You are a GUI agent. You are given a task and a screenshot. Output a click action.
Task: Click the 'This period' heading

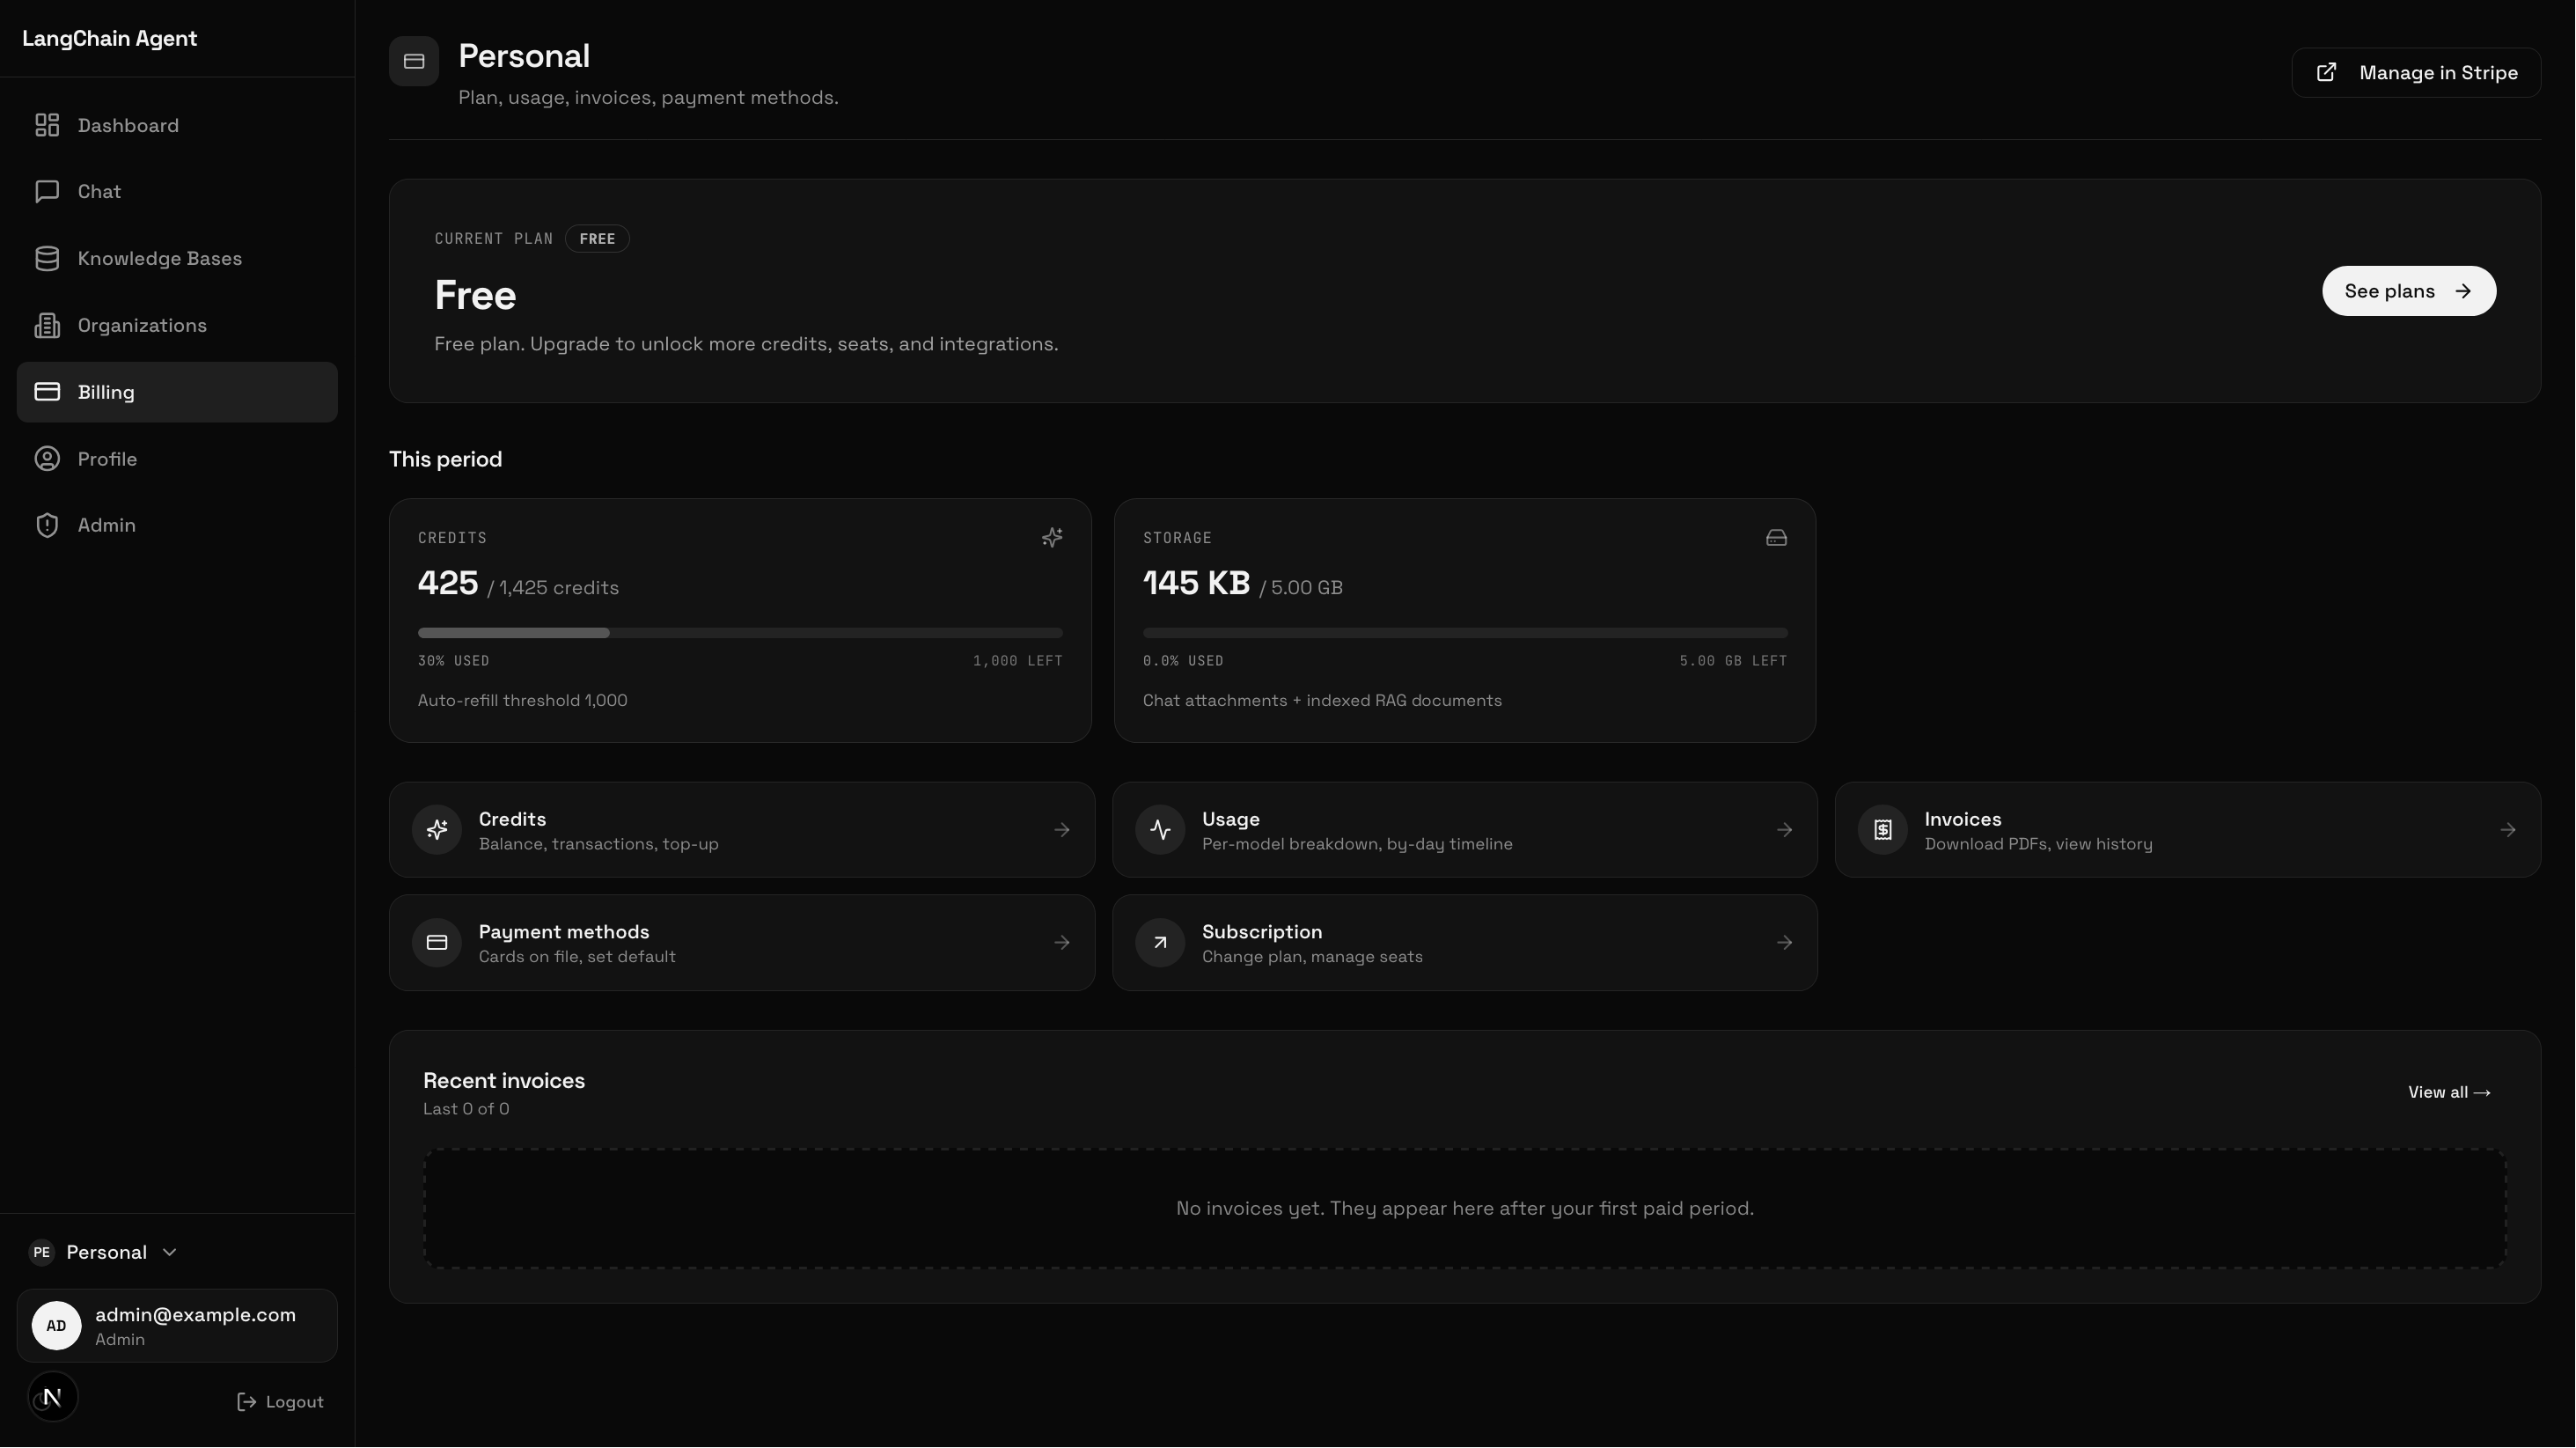click(445, 460)
